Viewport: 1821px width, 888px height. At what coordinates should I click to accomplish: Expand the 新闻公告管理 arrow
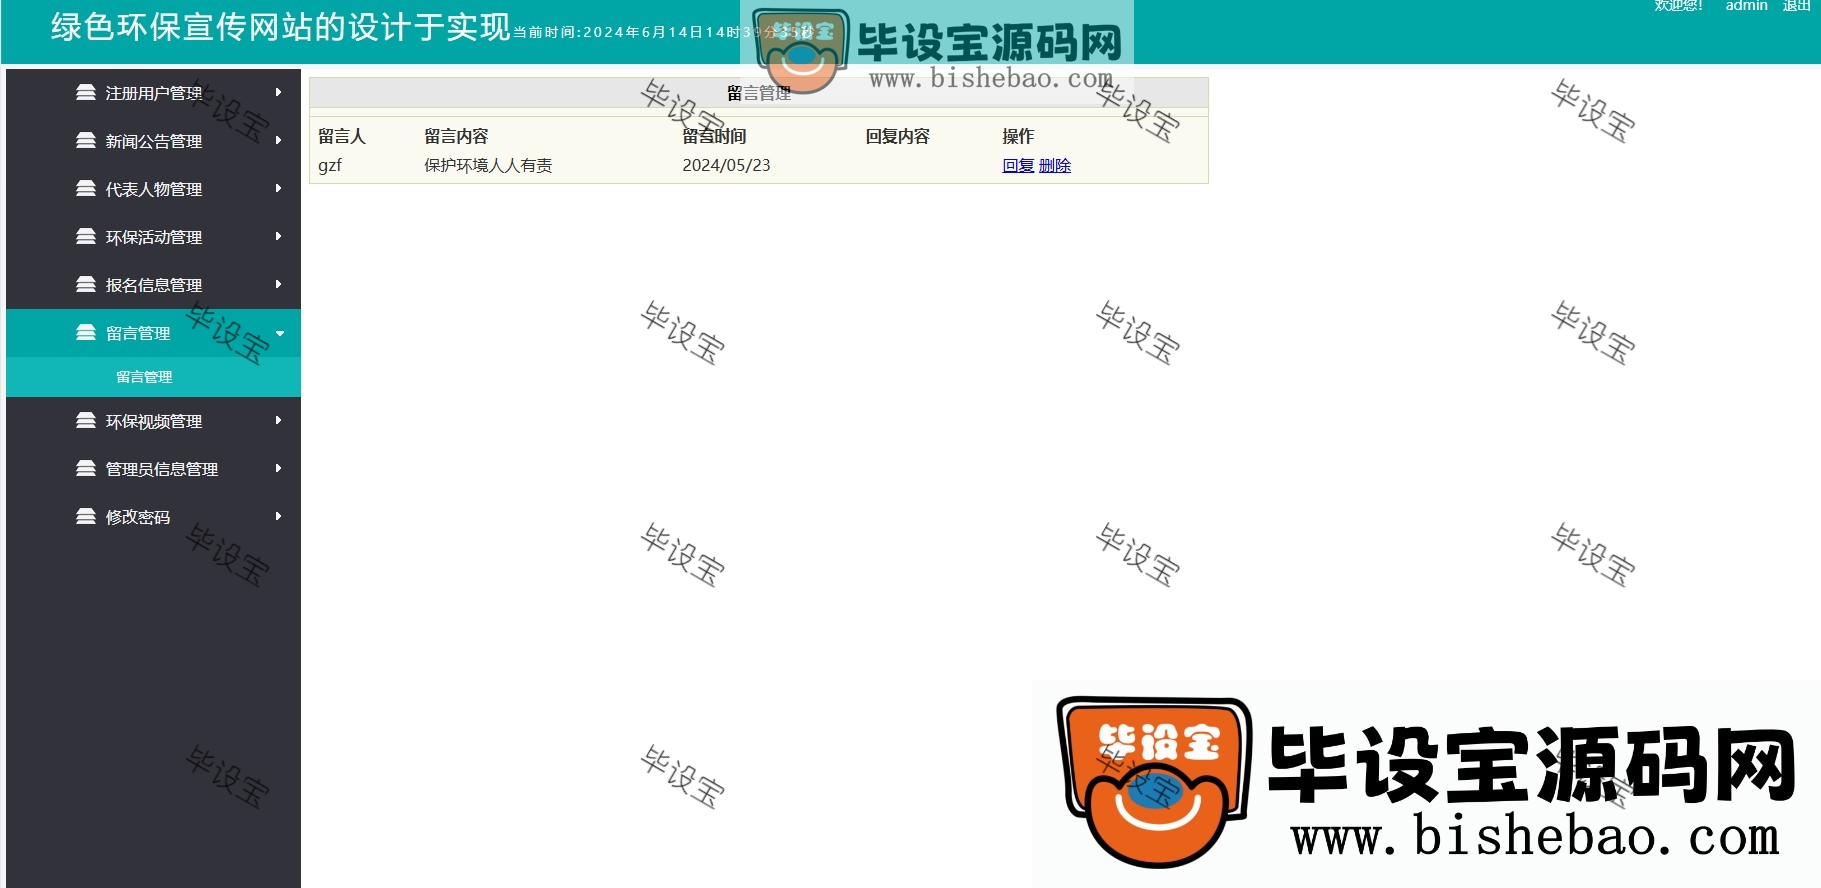278,140
